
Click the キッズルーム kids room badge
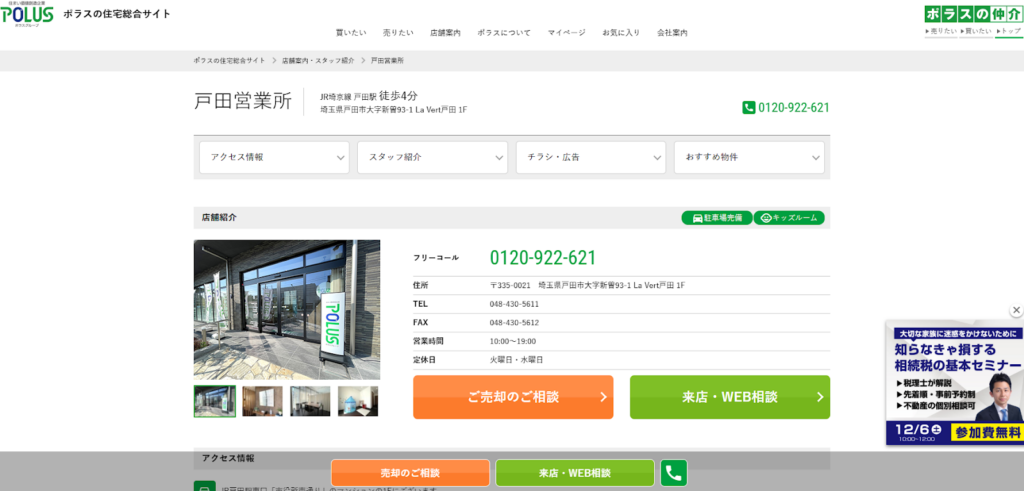click(x=789, y=218)
